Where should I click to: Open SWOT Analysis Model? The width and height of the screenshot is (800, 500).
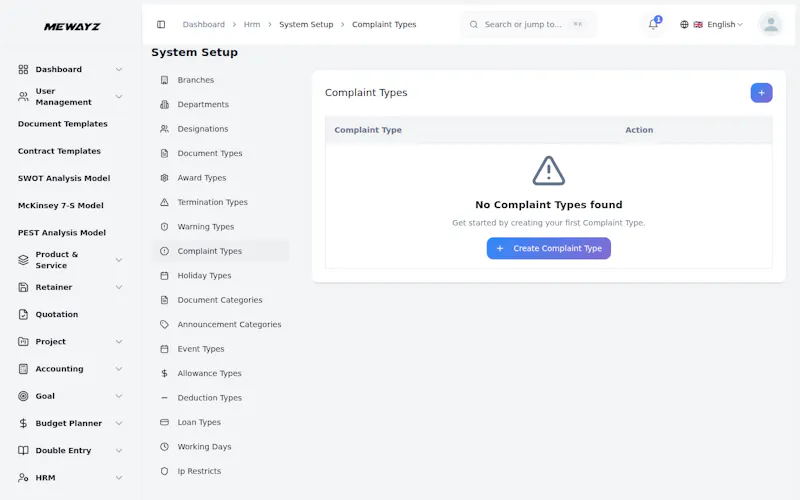coord(64,178)
